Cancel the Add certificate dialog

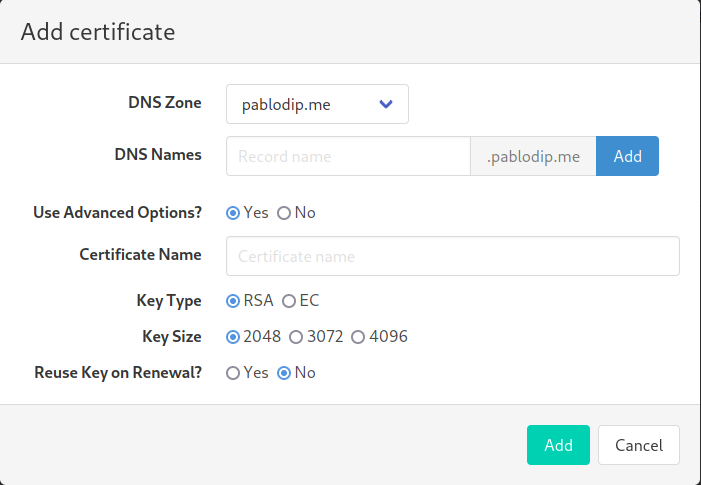(639, 445)
